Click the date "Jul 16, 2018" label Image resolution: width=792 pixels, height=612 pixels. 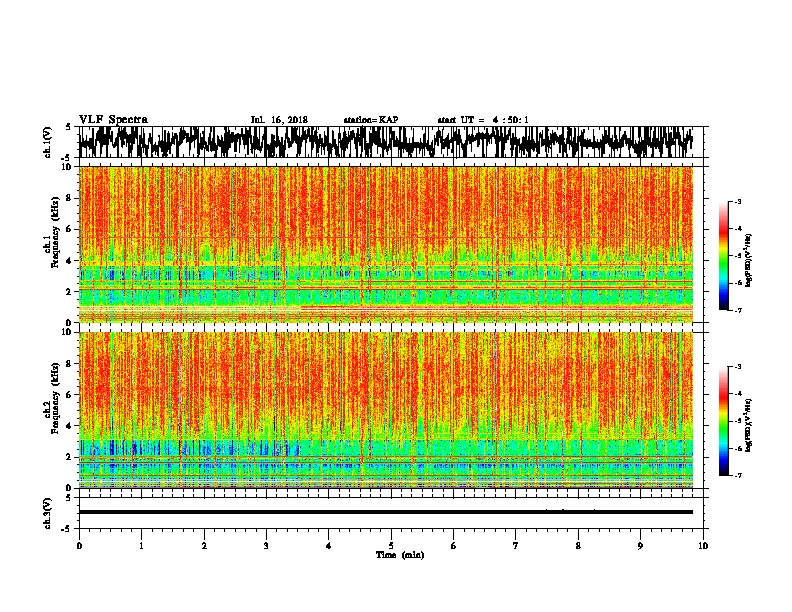279,120
